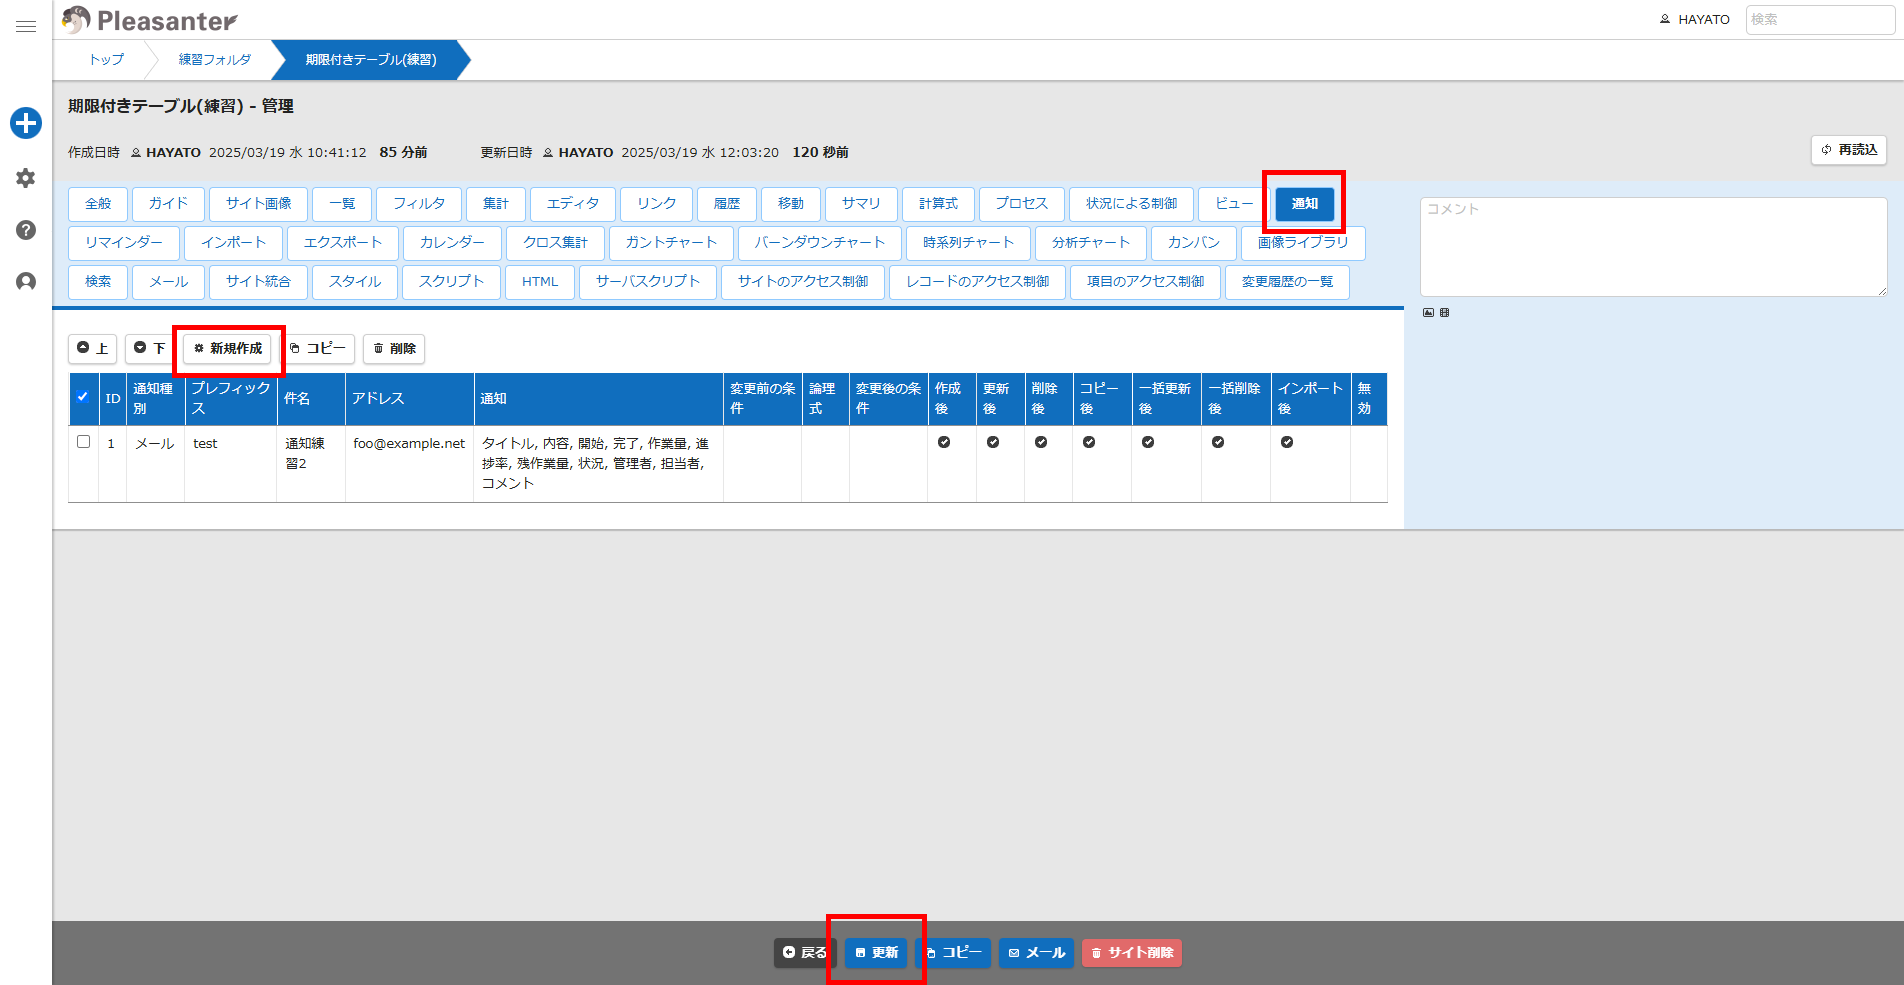Screen dimensions: 1904x985
Task: Open the user account sidebar icon
Action: pyautogui.click(x=26, y=282)
